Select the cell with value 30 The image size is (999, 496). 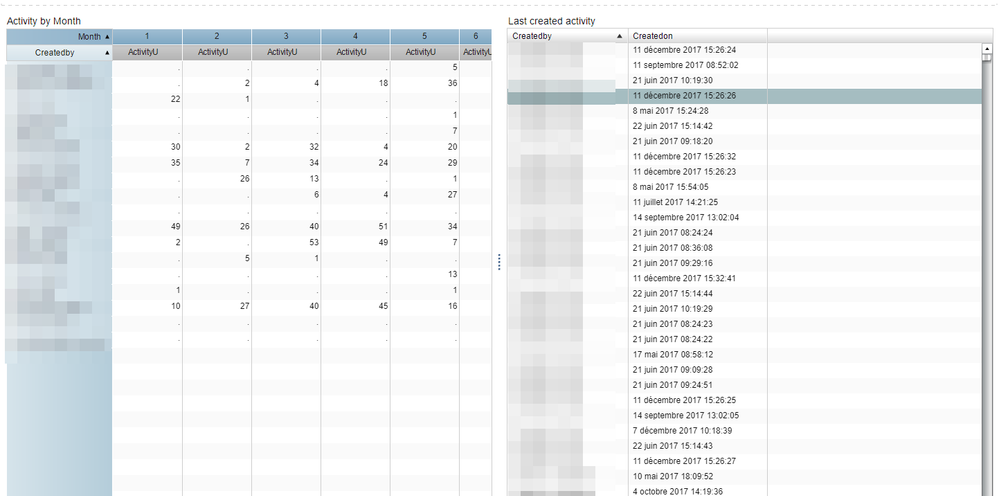[147, 147]
